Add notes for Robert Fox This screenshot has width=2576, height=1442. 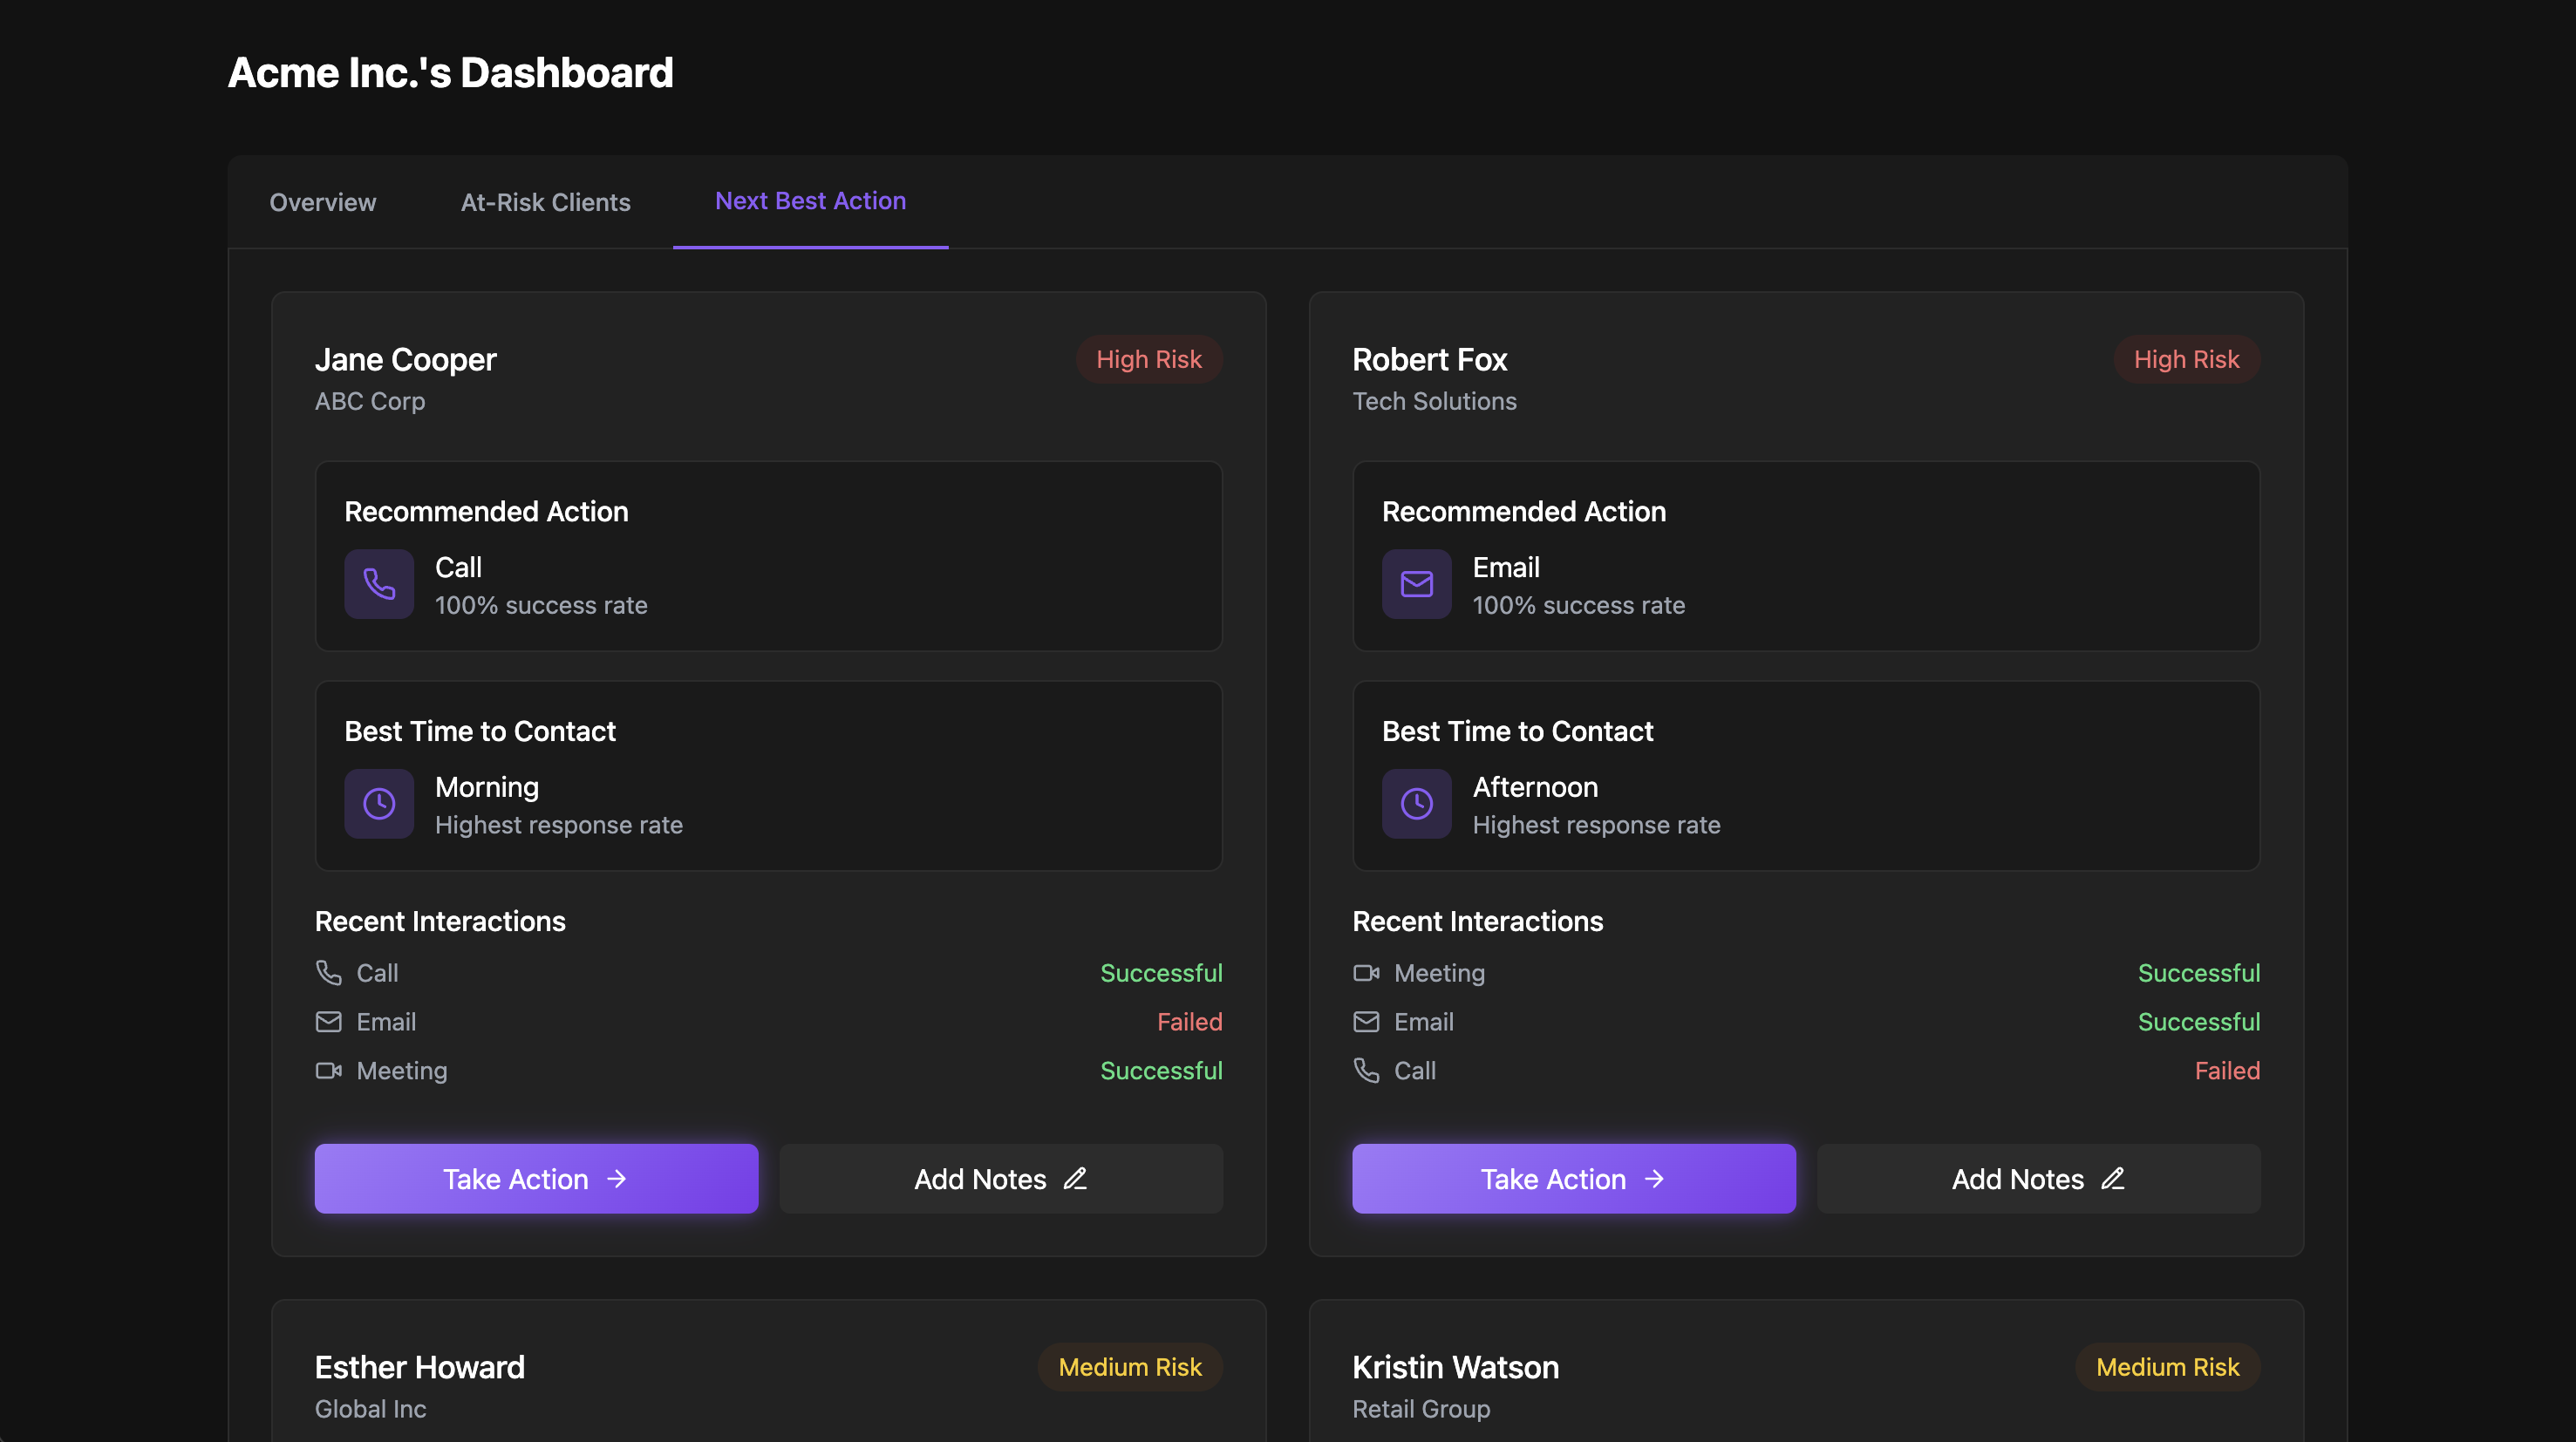click(x=2038, y=1179)
